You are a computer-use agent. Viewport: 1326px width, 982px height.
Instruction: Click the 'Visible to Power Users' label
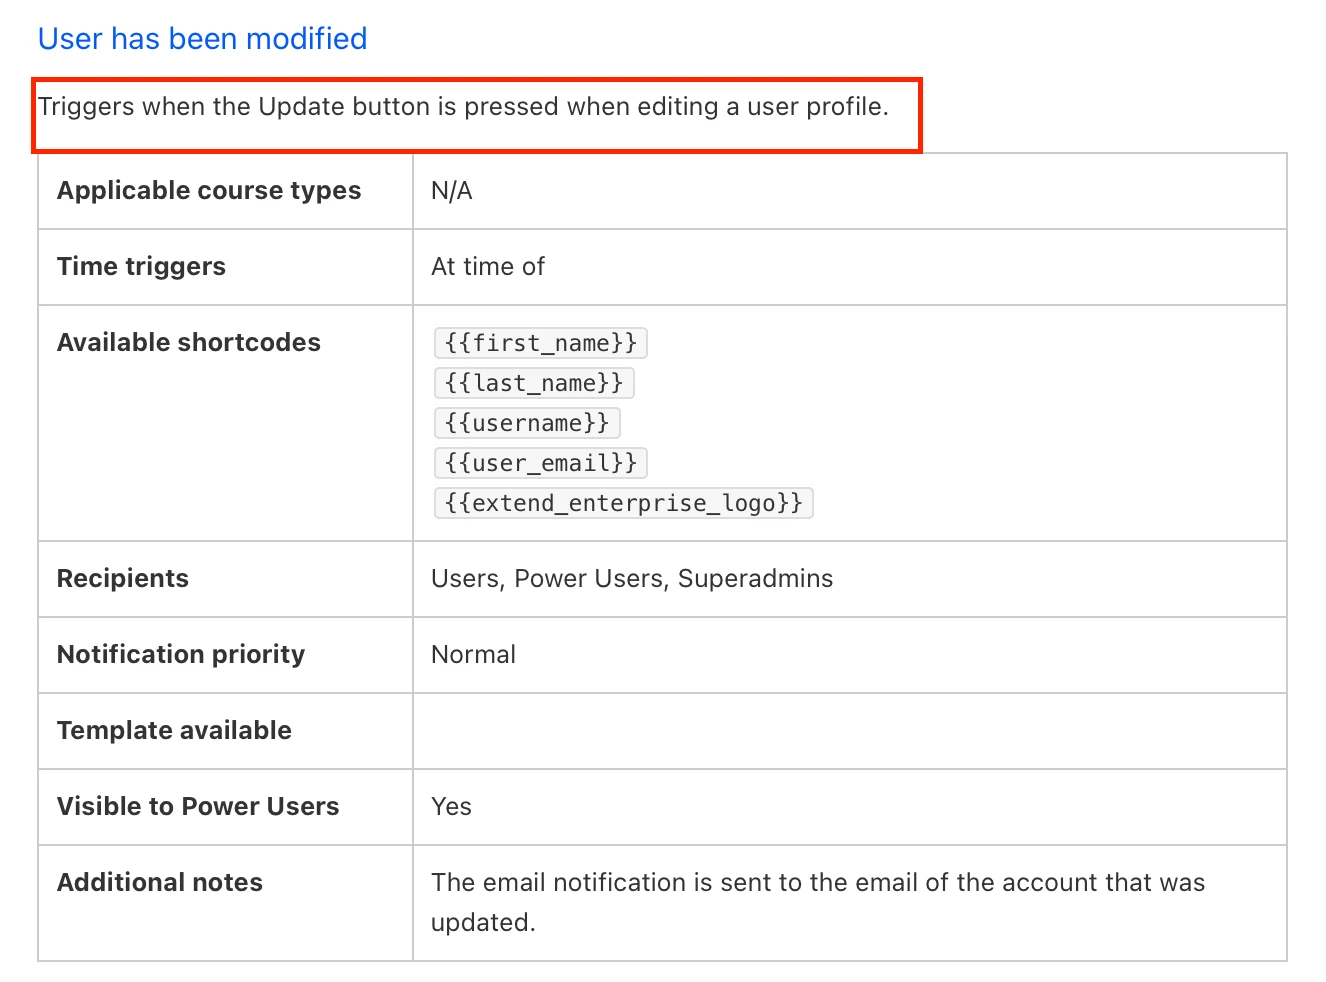[198, 807]
